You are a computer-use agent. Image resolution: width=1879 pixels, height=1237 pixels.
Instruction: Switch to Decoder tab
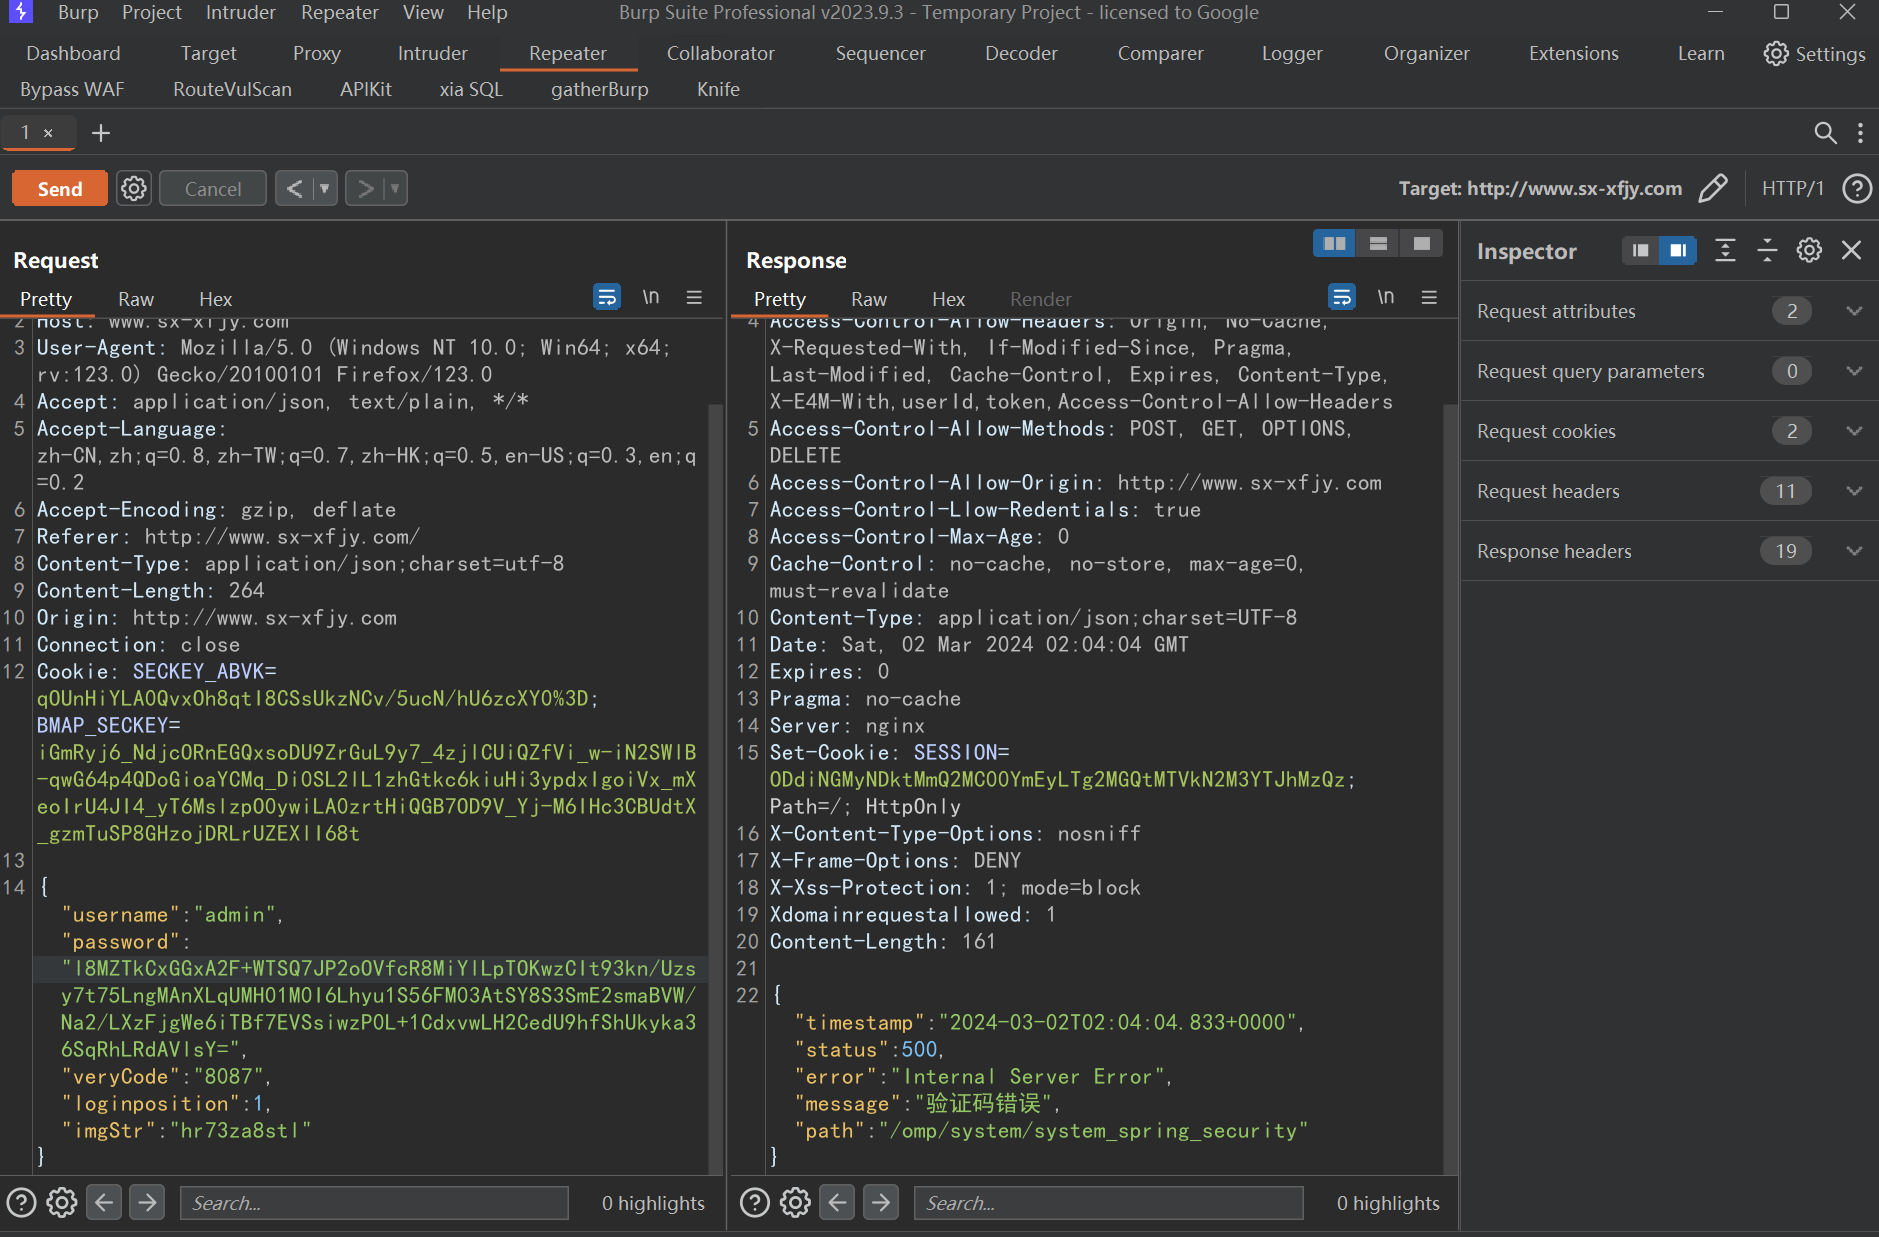point(1021,54)
